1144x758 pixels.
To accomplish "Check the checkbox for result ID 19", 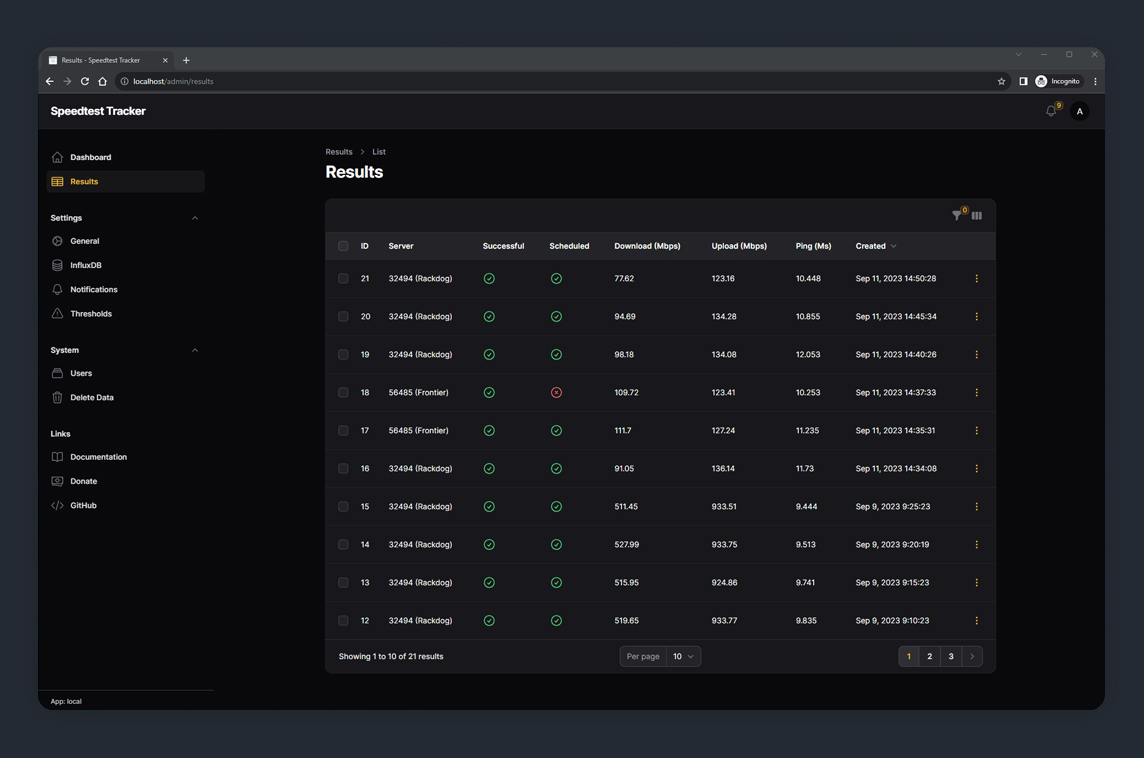I will (x=343, y=355).
